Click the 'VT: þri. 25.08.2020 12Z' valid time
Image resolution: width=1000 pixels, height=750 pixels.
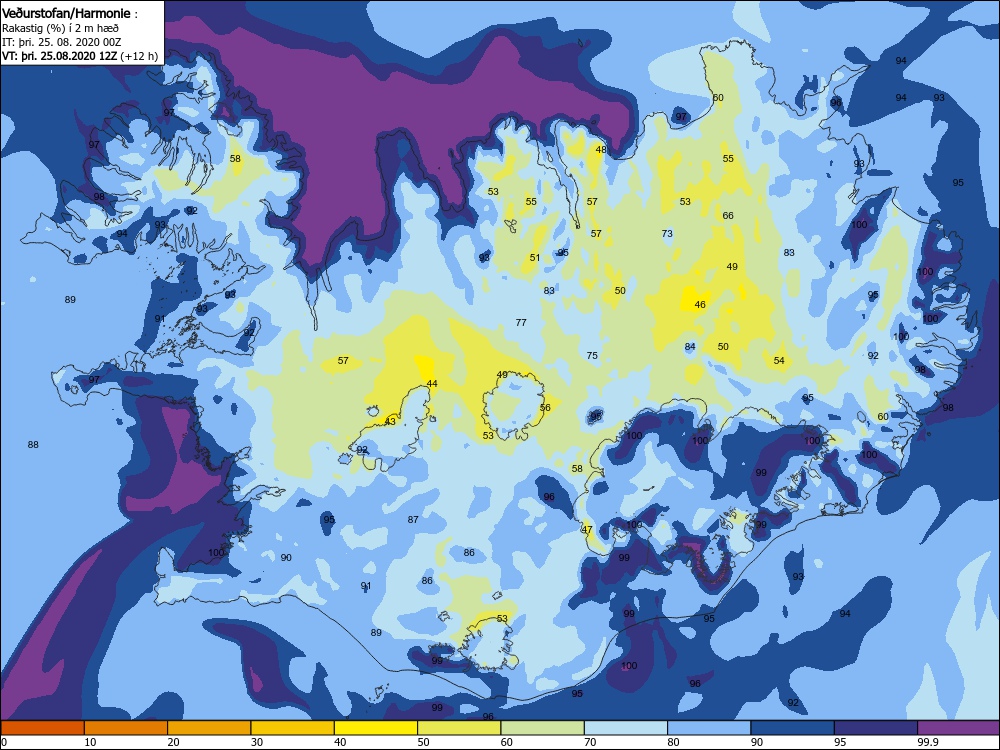(60, 56)
